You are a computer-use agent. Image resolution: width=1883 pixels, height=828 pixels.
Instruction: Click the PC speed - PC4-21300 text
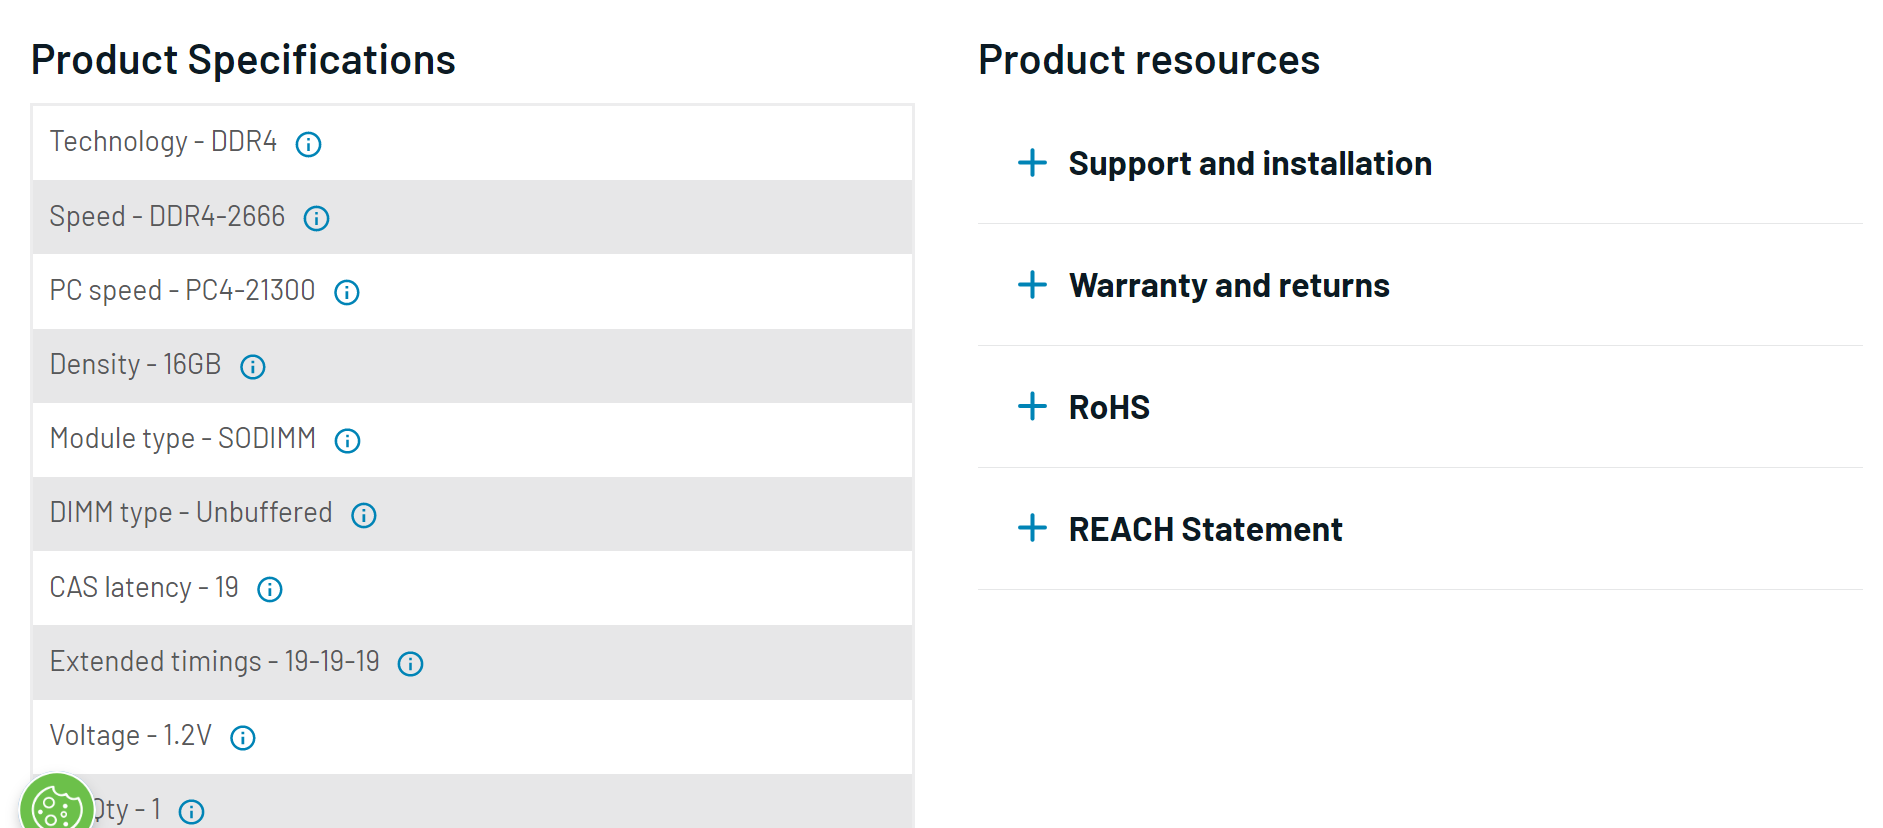point(182,290)
